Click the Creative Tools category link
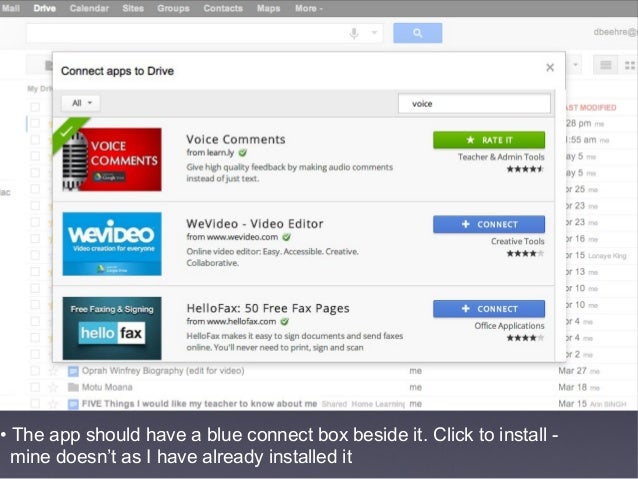Image resolution: width=638 pixels, height=479 pixels. click(x=518, y=241)
